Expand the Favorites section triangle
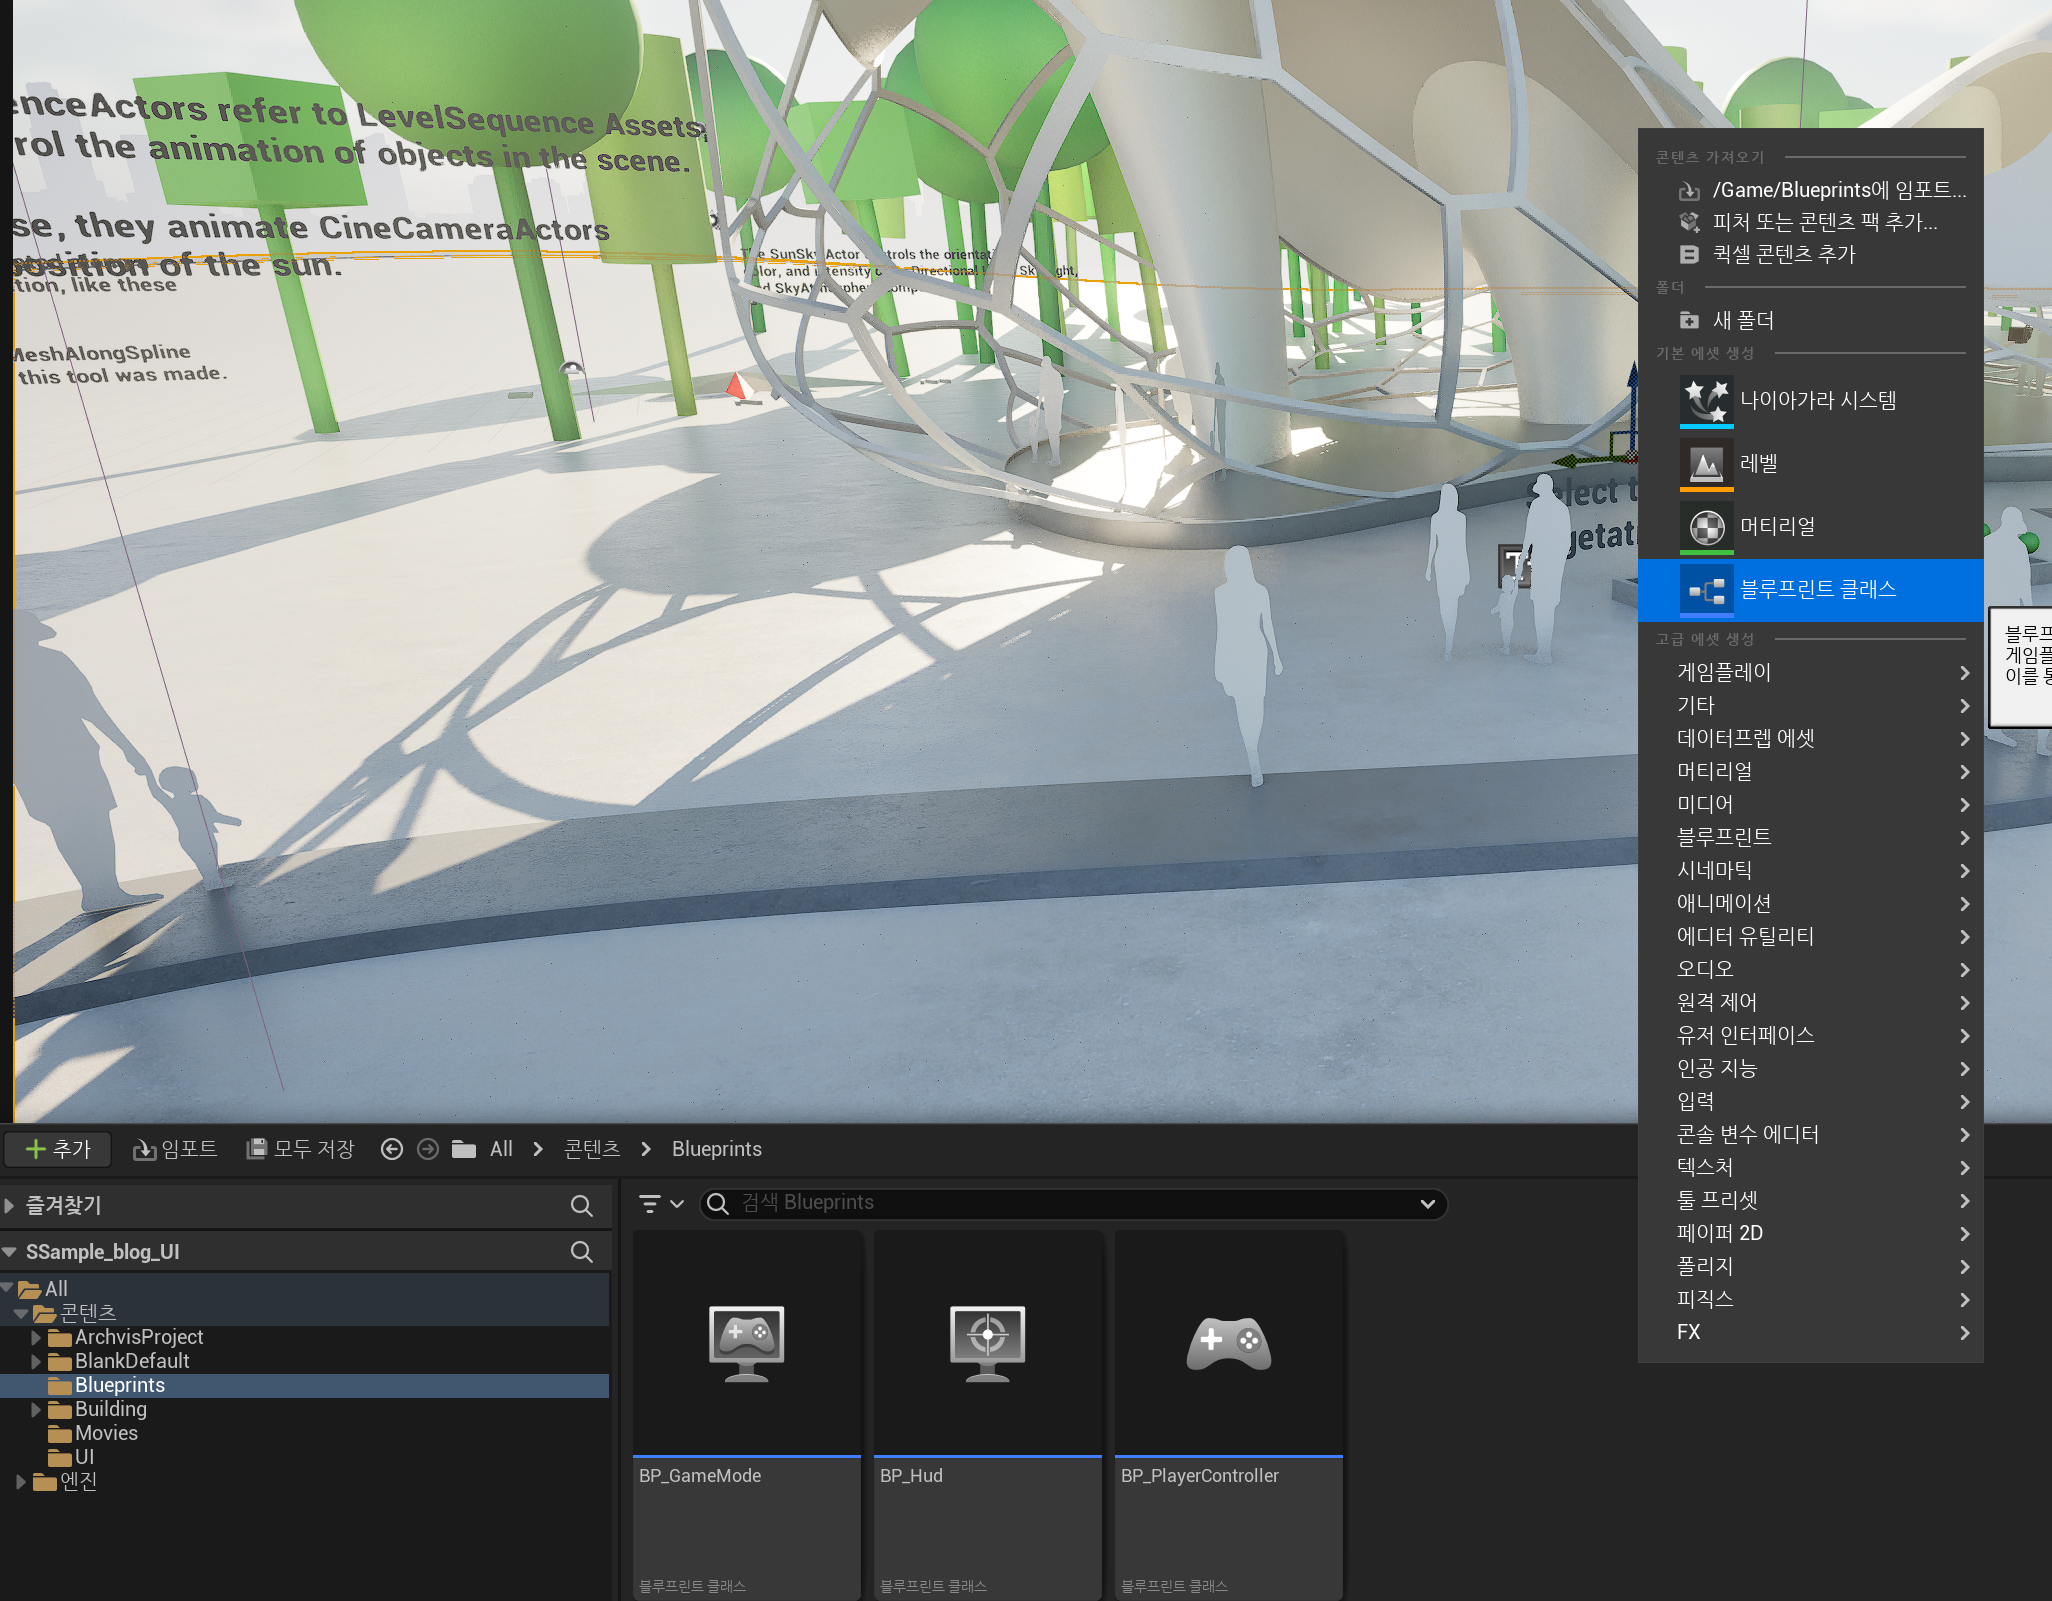 tap(9, 1205)
